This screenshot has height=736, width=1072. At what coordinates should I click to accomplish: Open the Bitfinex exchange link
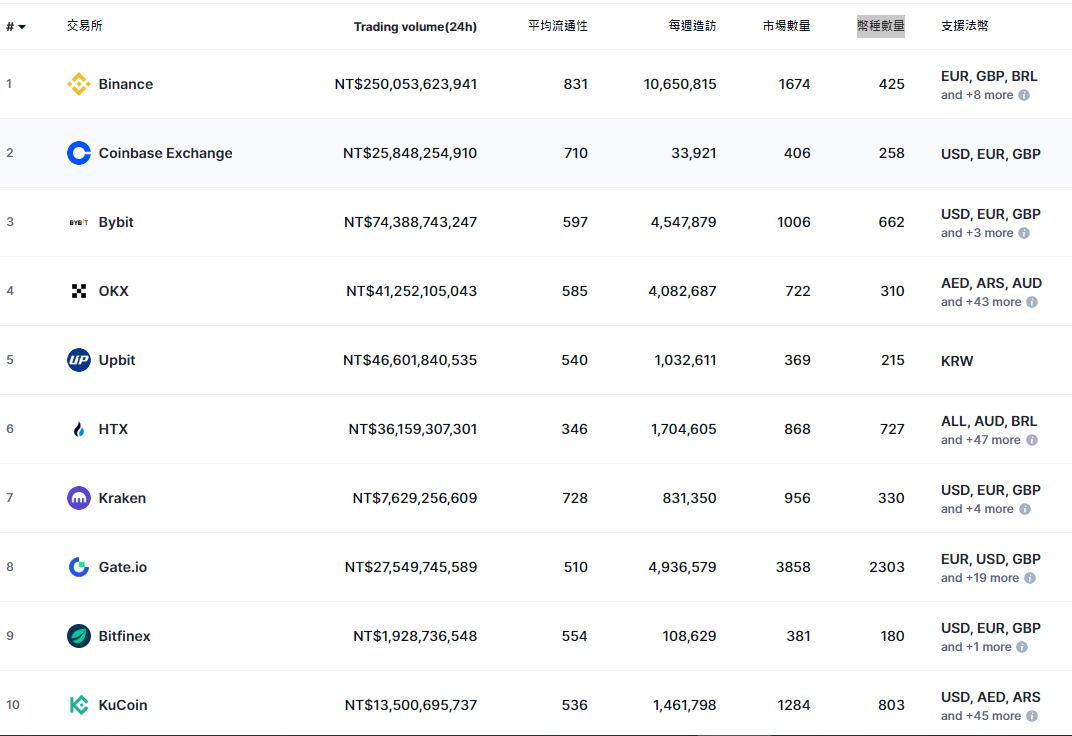tap(124, 636)
